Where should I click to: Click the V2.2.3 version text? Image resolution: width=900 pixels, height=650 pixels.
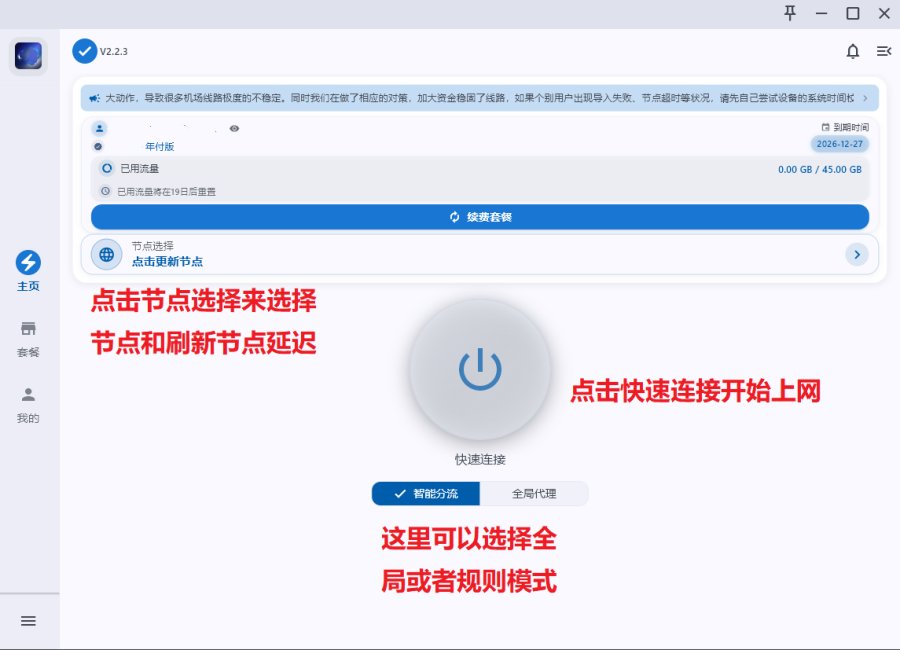[114, 52]
